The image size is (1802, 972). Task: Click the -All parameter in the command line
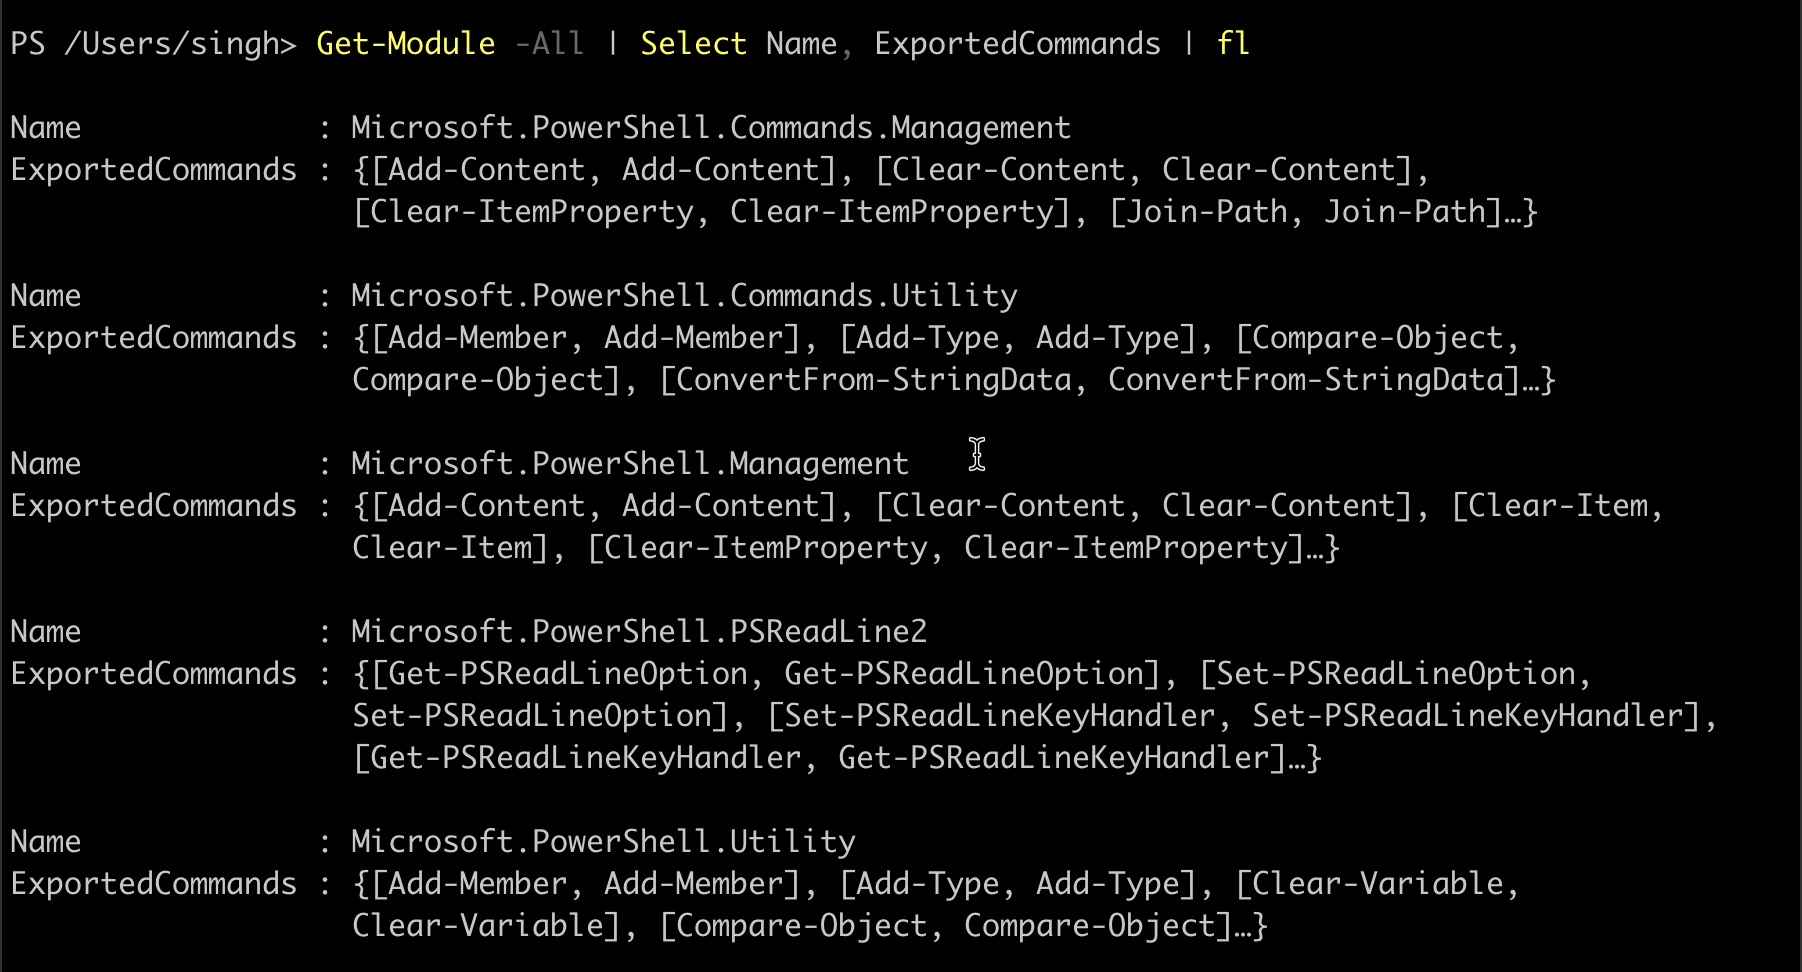549,44
